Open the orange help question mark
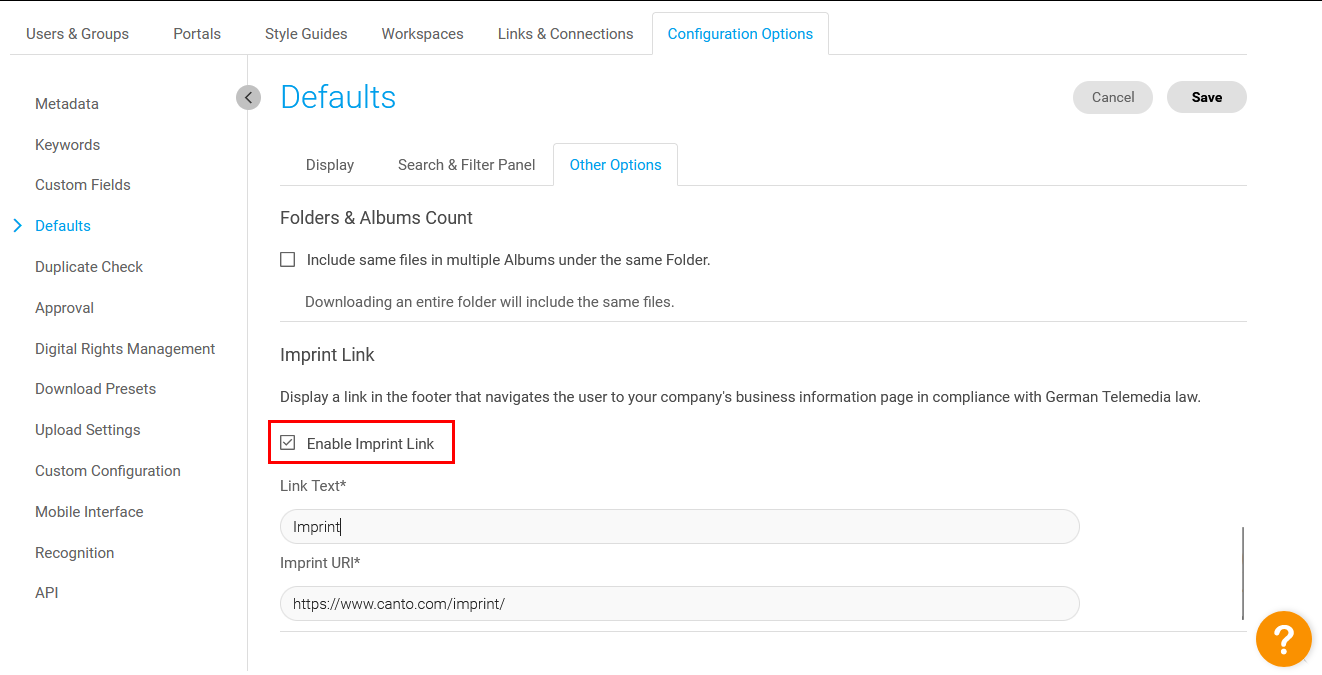 point(1284,638)
